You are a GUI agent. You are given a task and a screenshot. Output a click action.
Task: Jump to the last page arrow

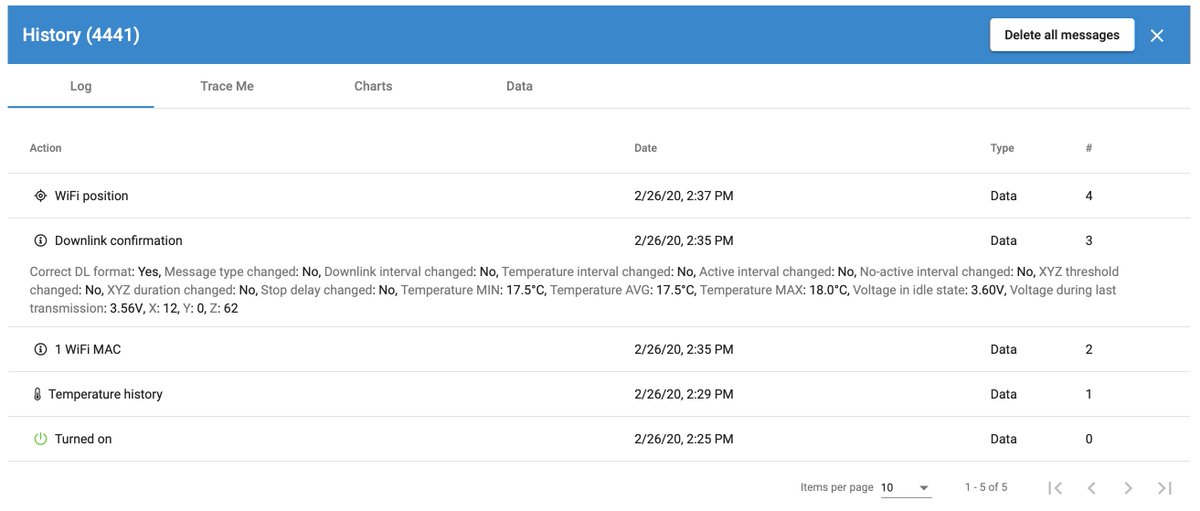[x=1164, y=488]
